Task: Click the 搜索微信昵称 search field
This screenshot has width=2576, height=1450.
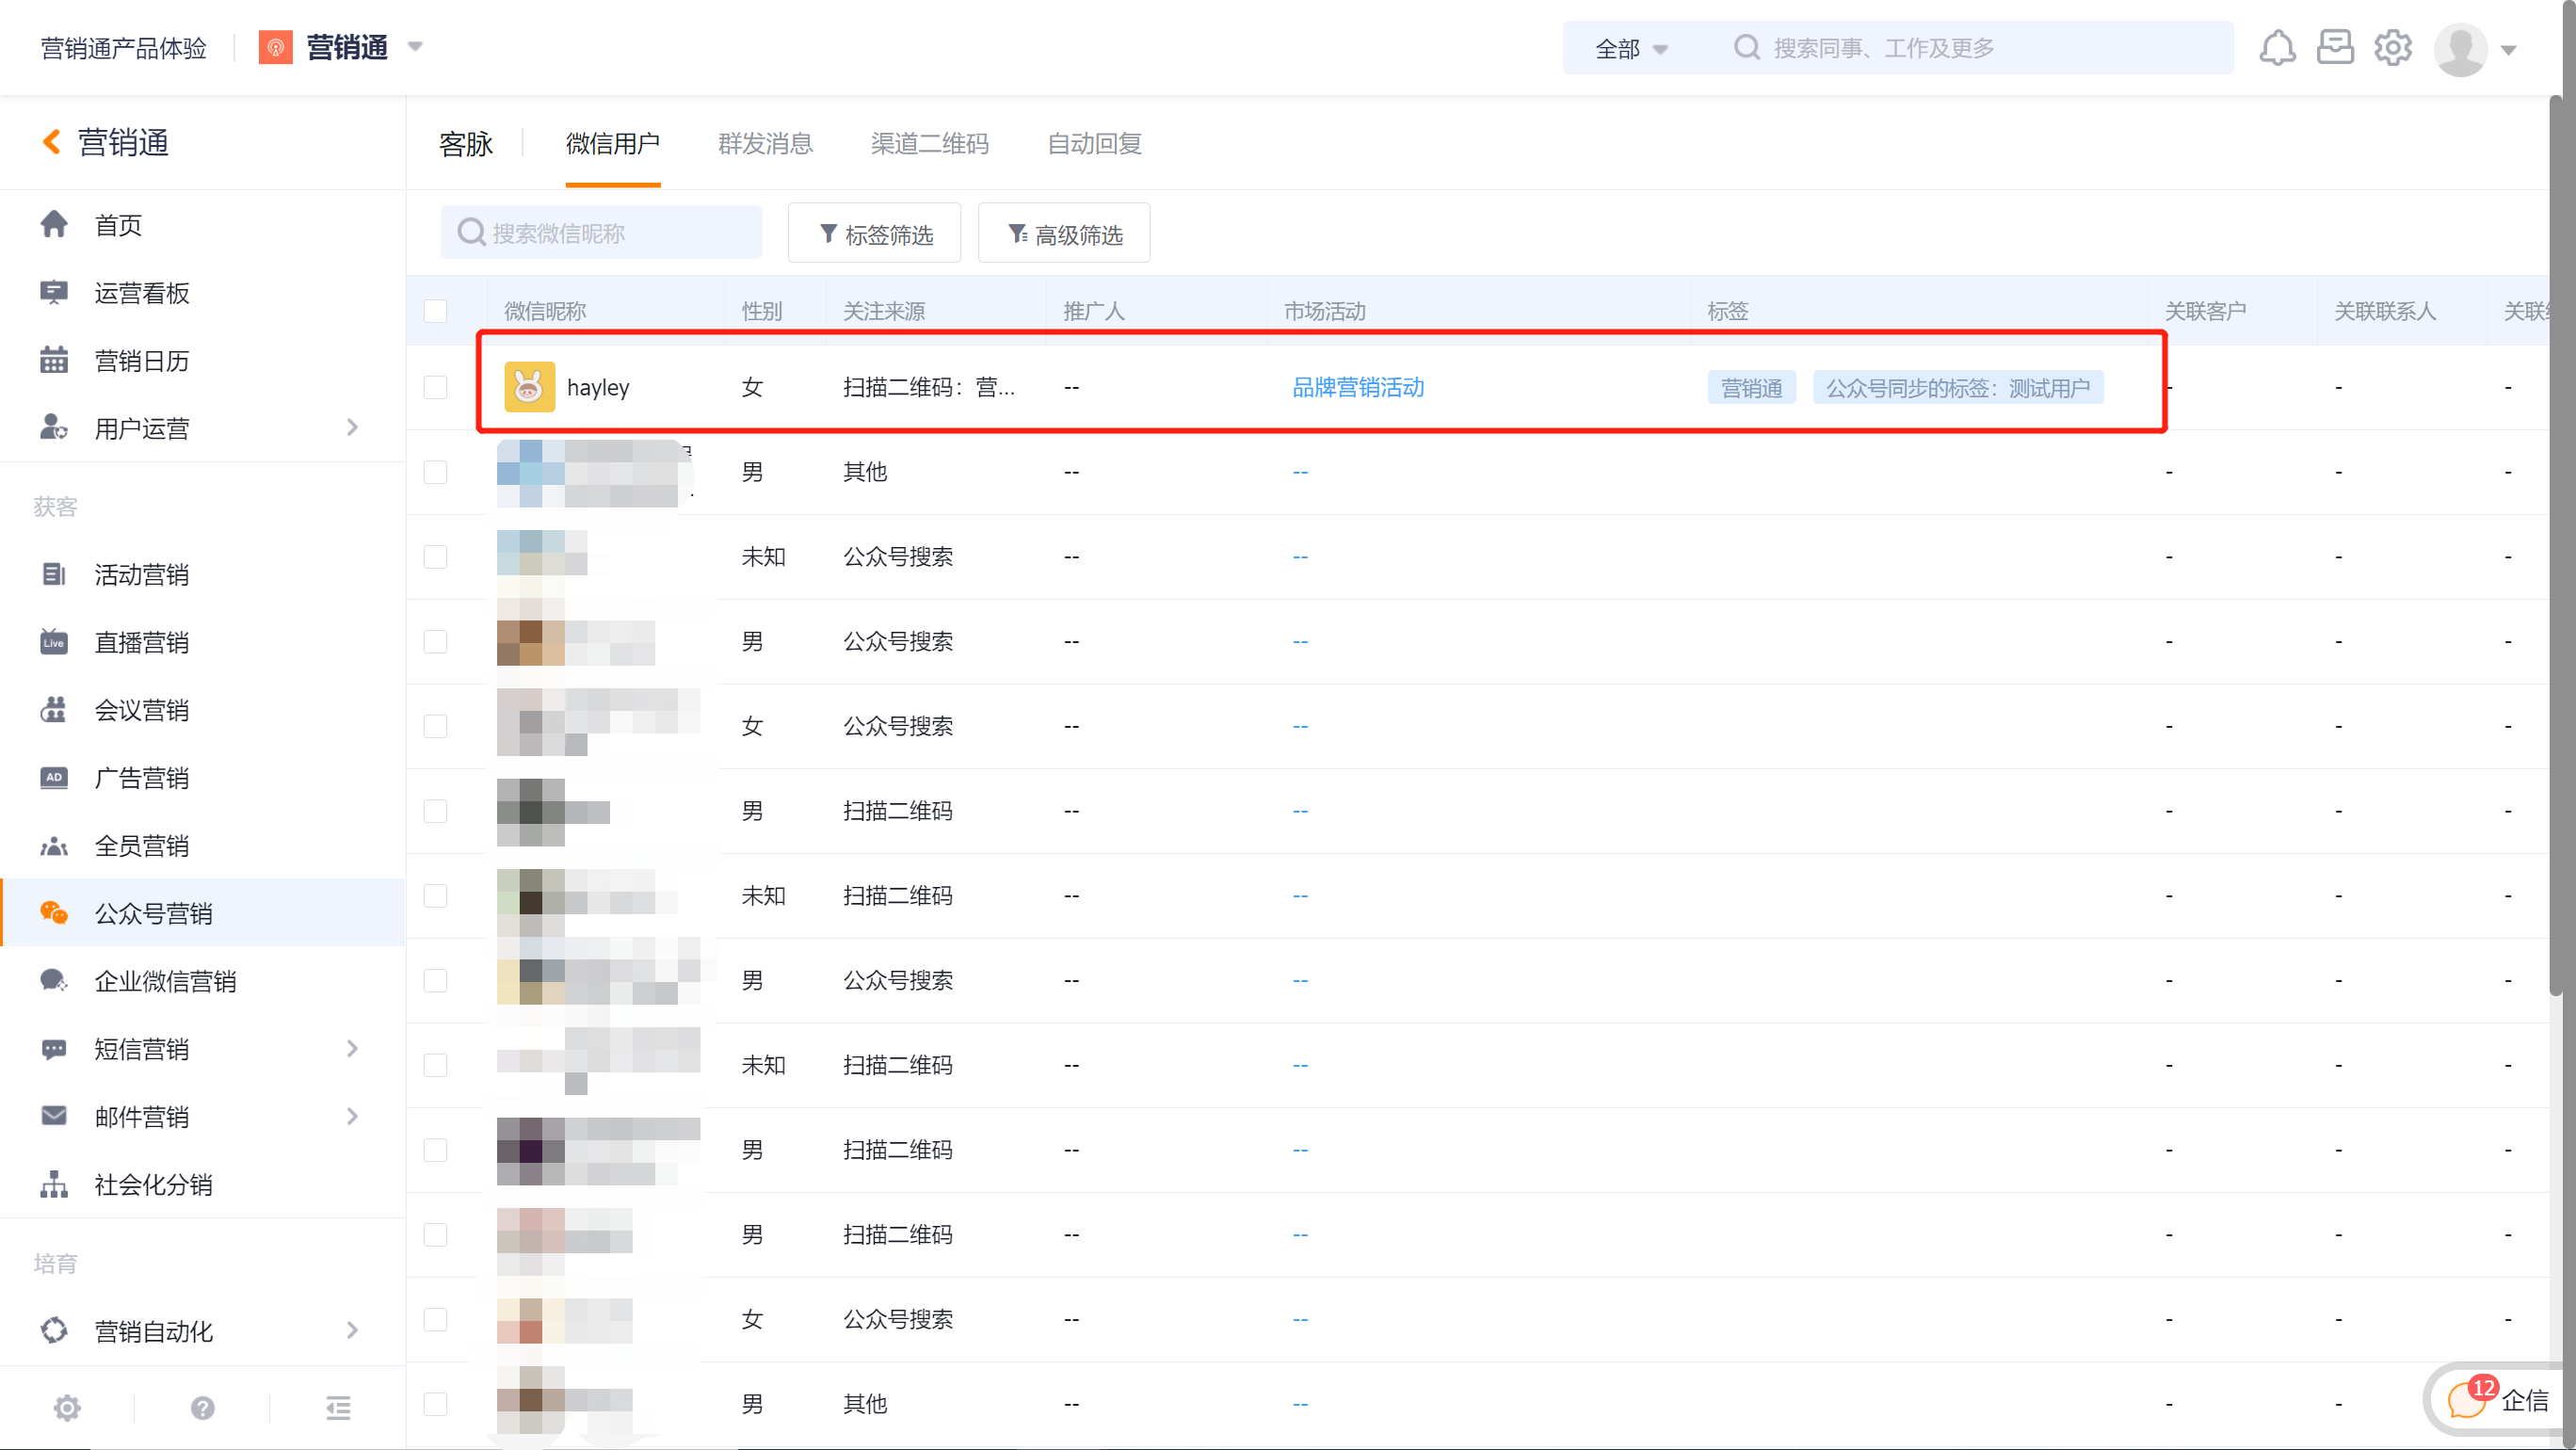Action: [x=601, y=233]
